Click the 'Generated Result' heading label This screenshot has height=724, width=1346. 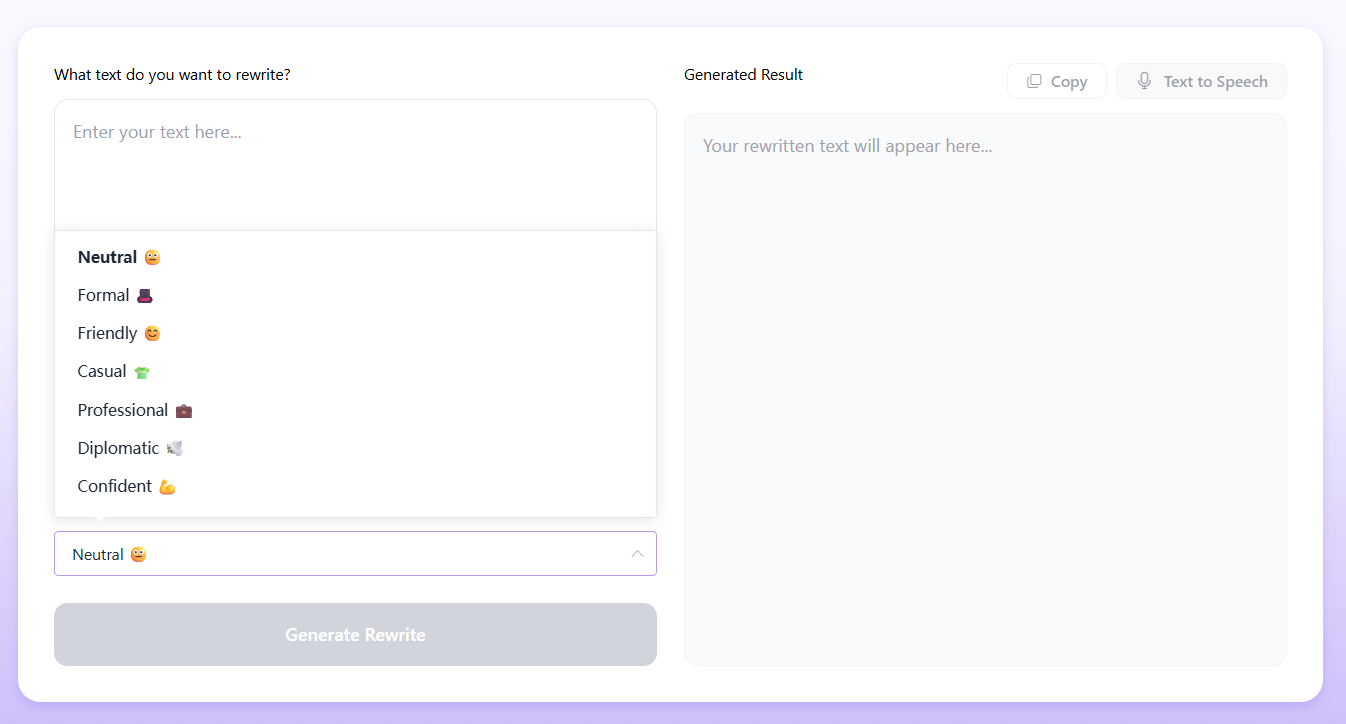(x=743, y=75)
